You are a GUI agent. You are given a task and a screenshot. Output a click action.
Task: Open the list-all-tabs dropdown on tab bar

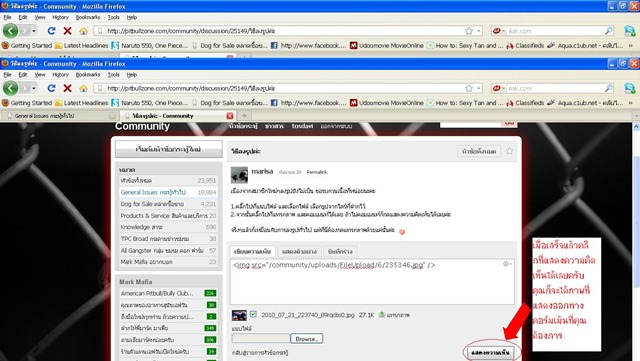636,116
